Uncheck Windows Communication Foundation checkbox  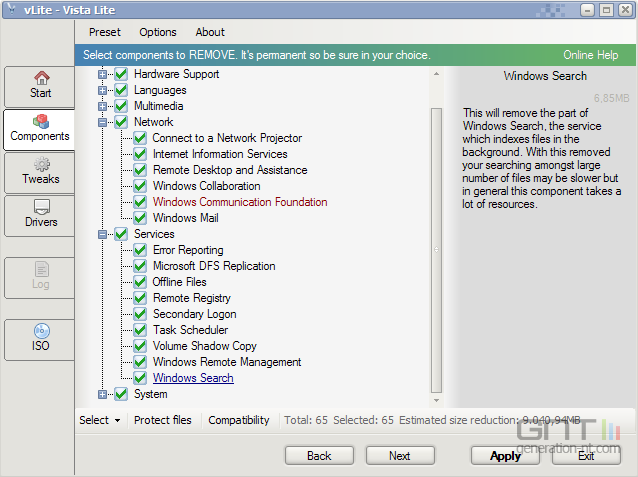[x=140, y=202]
